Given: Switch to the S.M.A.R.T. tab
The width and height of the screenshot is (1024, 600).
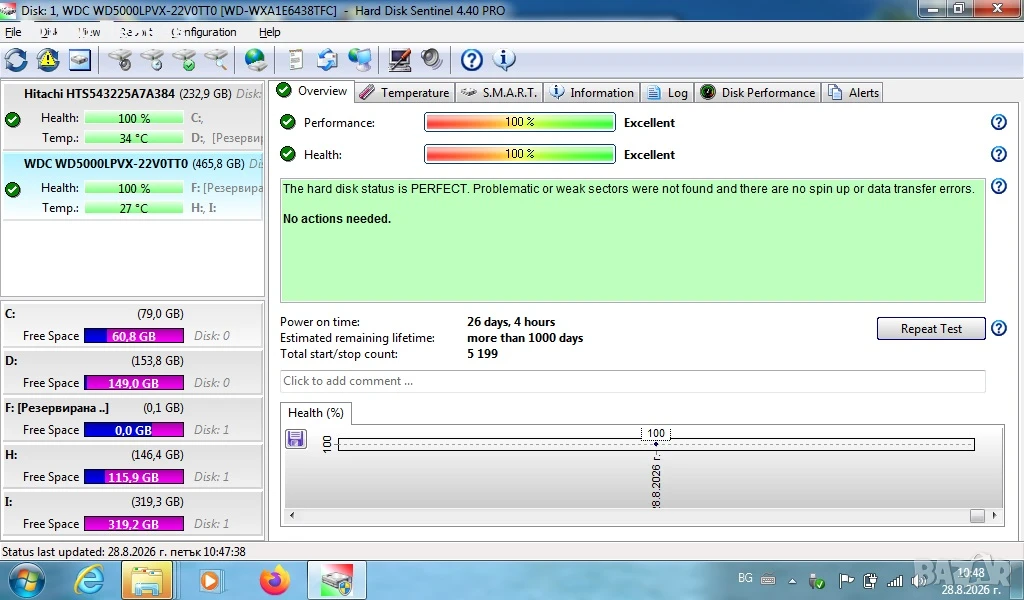Looking at the screenshot, I should (499, 93).
